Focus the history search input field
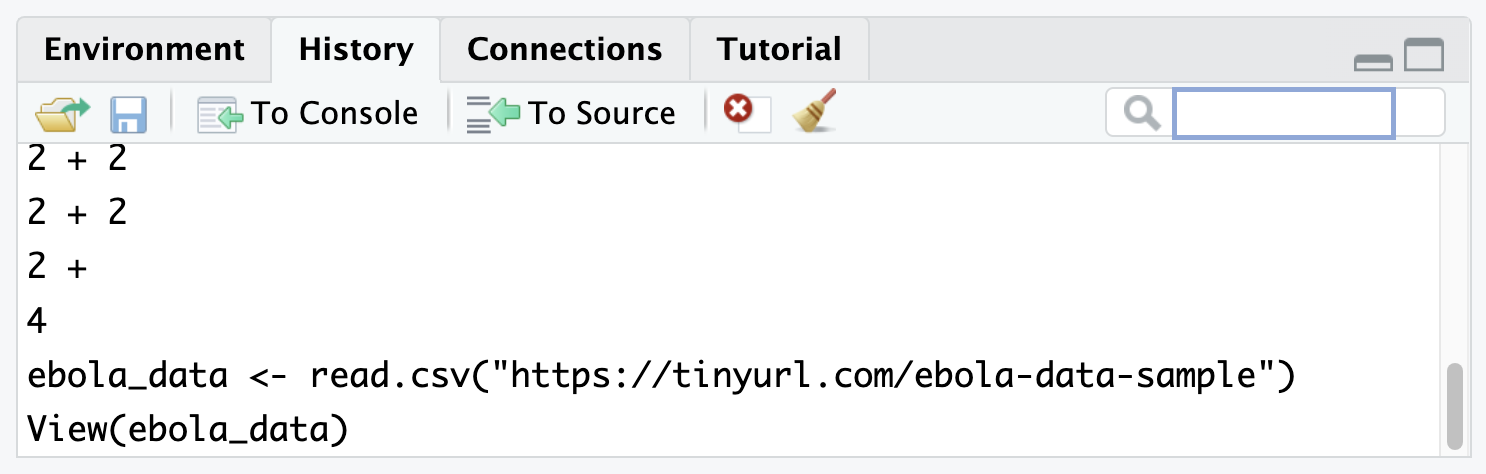 point(1283,113)
